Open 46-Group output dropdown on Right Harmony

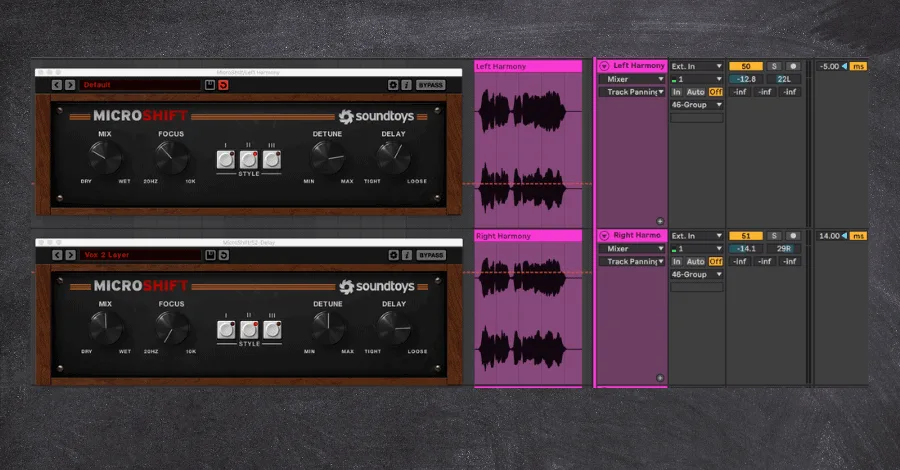[x=697, y=274]
